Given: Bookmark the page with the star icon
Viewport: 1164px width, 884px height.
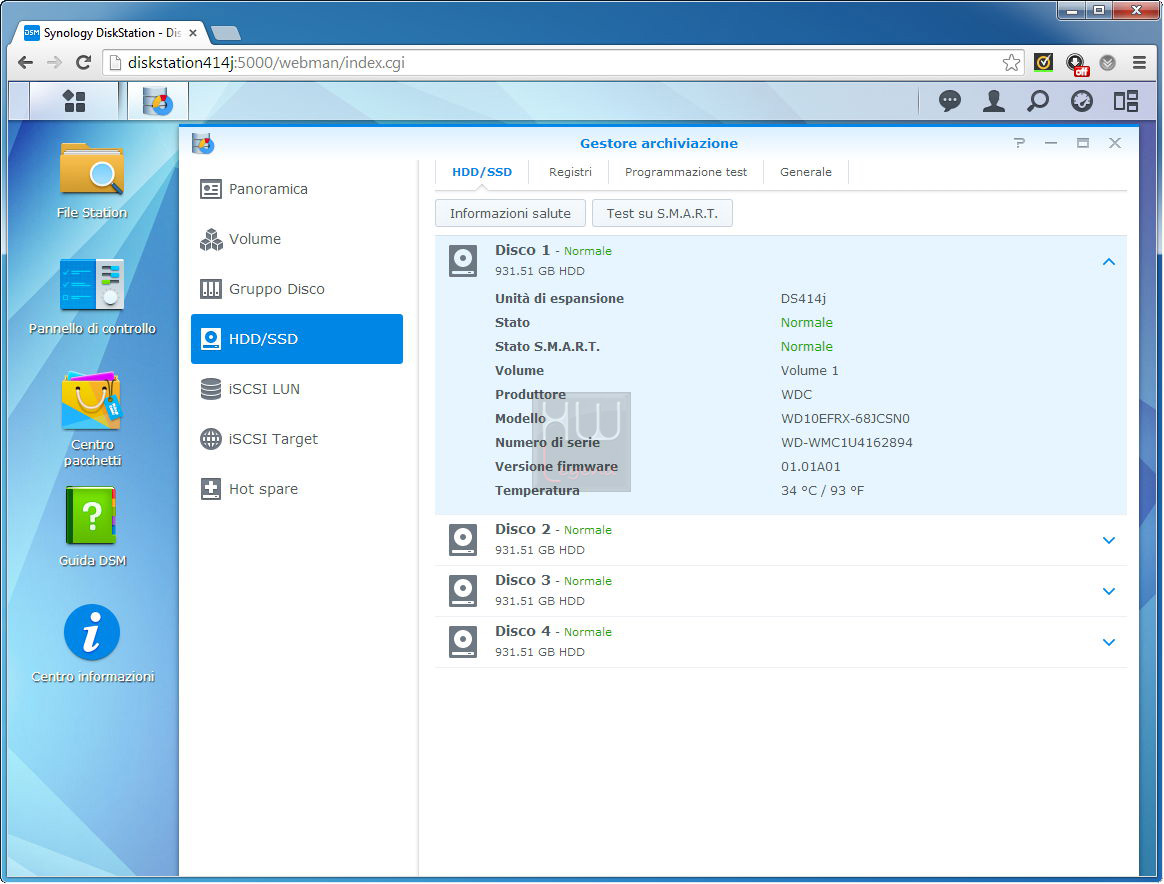Looking at the screenshot, I should (1010, 63).
